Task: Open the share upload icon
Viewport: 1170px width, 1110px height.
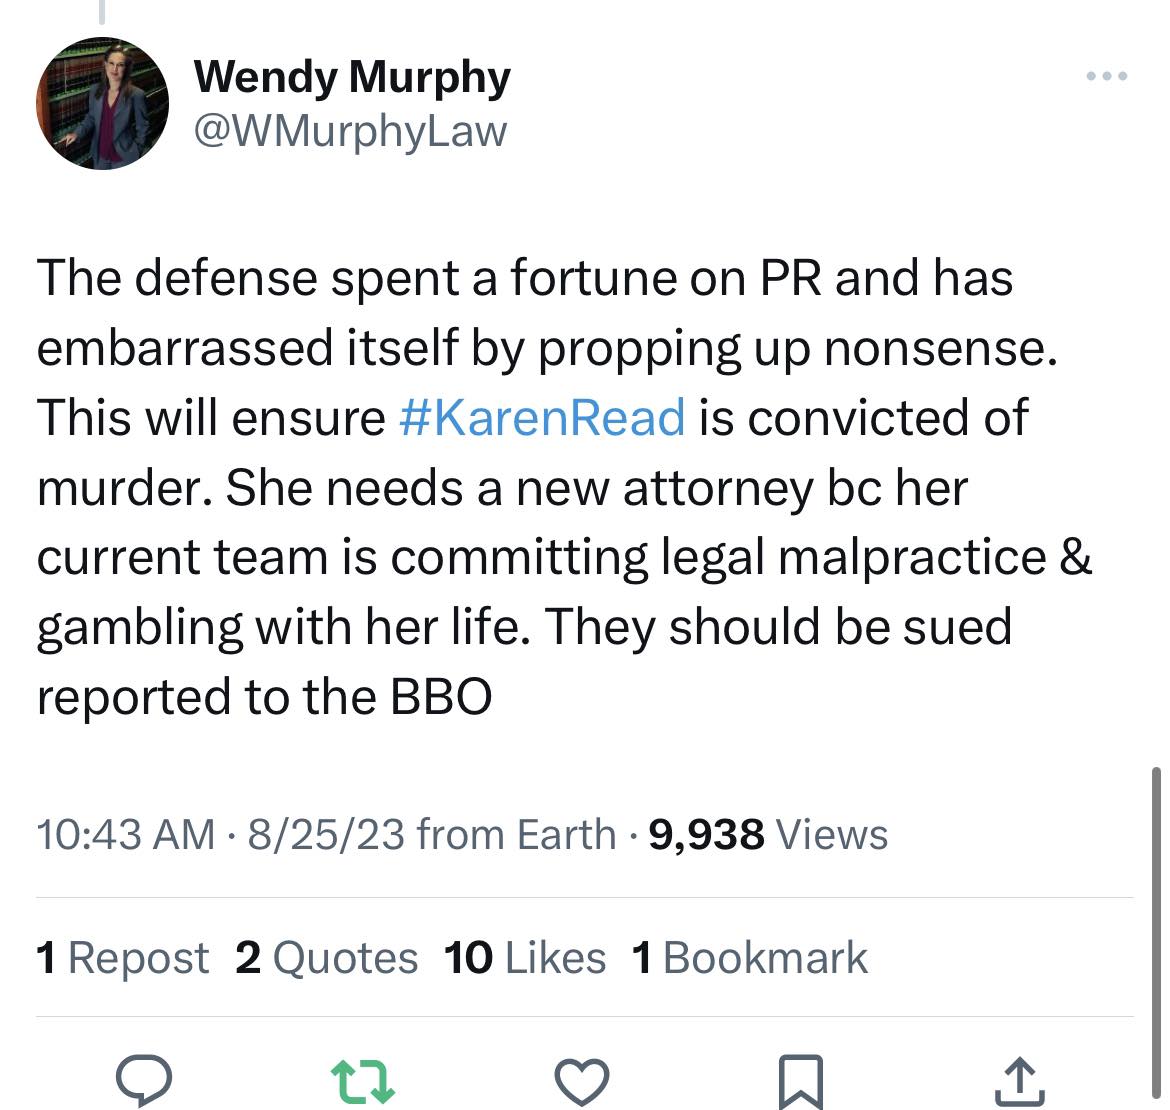Action: pos(1019,1081)
